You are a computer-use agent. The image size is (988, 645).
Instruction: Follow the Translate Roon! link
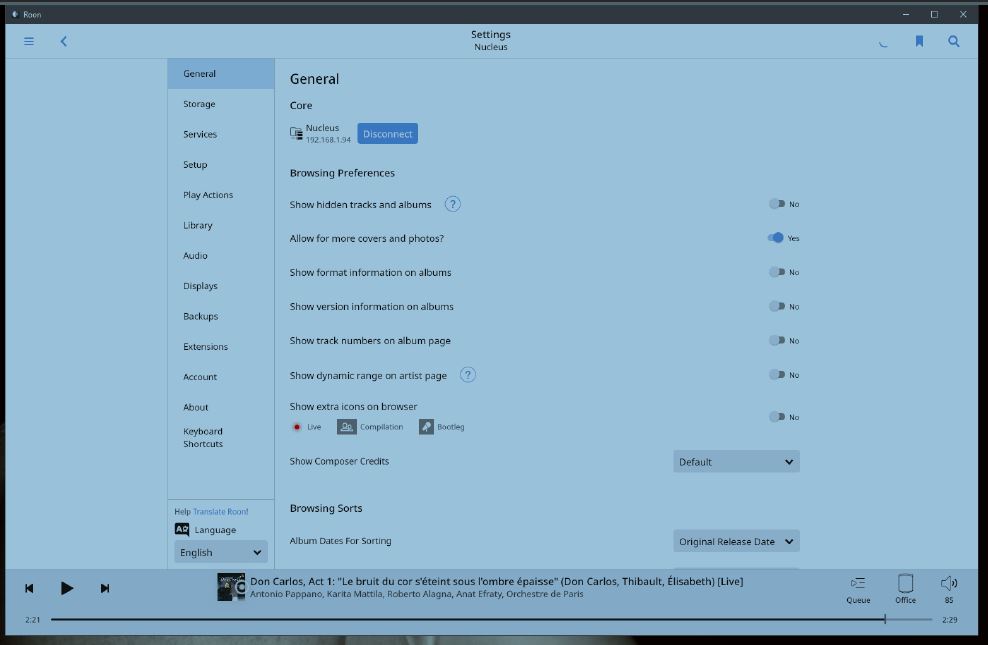[x=221, y=511]
